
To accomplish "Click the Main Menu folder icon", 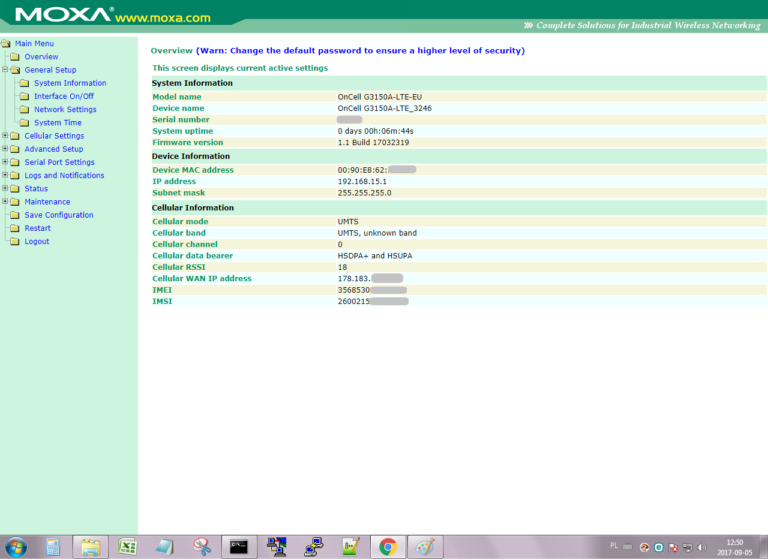I will (5, 44).
